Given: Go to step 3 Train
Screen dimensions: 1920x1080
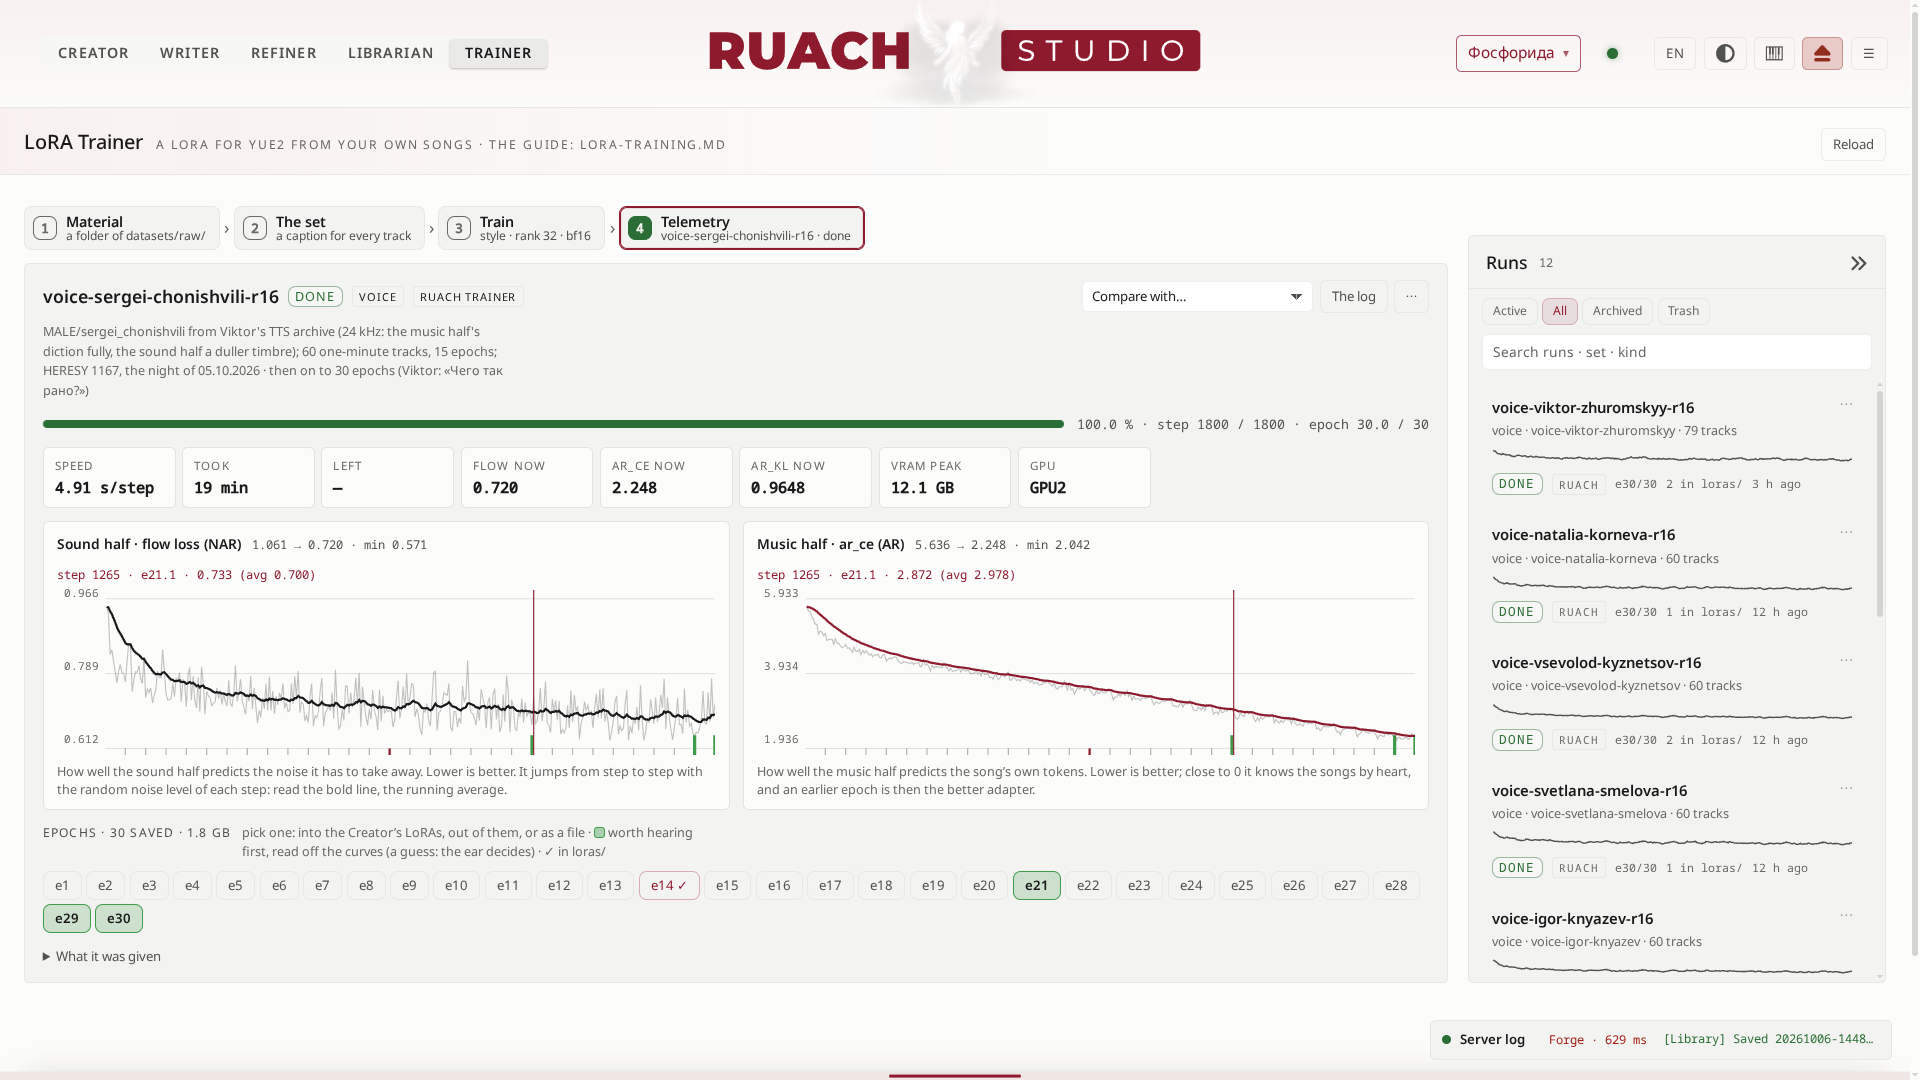Looking at the screenshot, I should click(521, 228).
